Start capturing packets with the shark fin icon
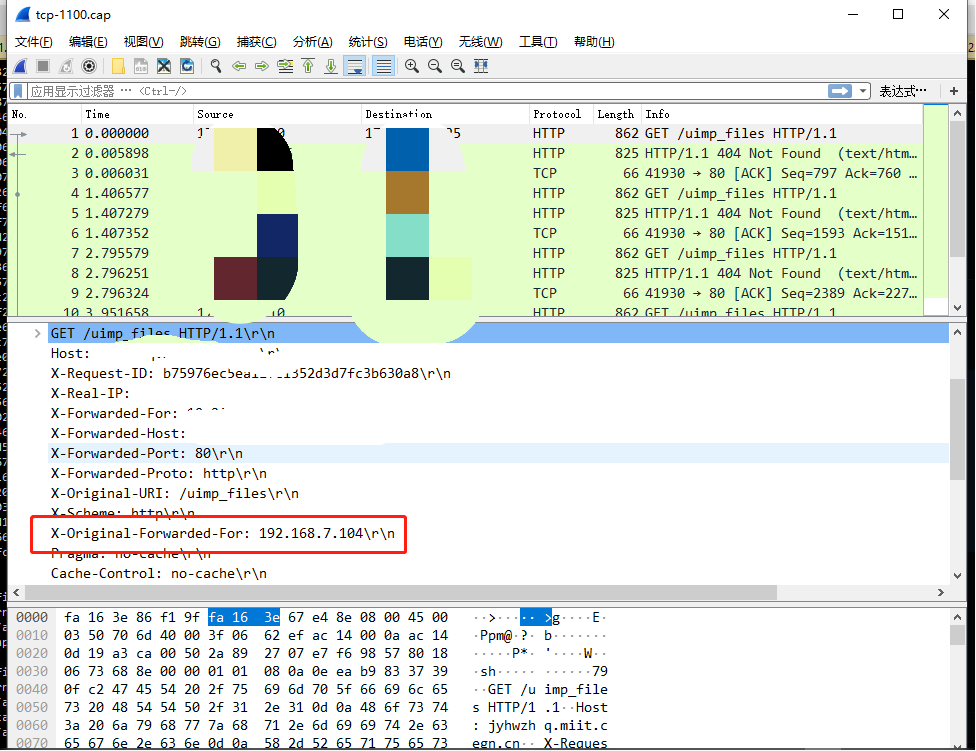 tap(20, 66)
